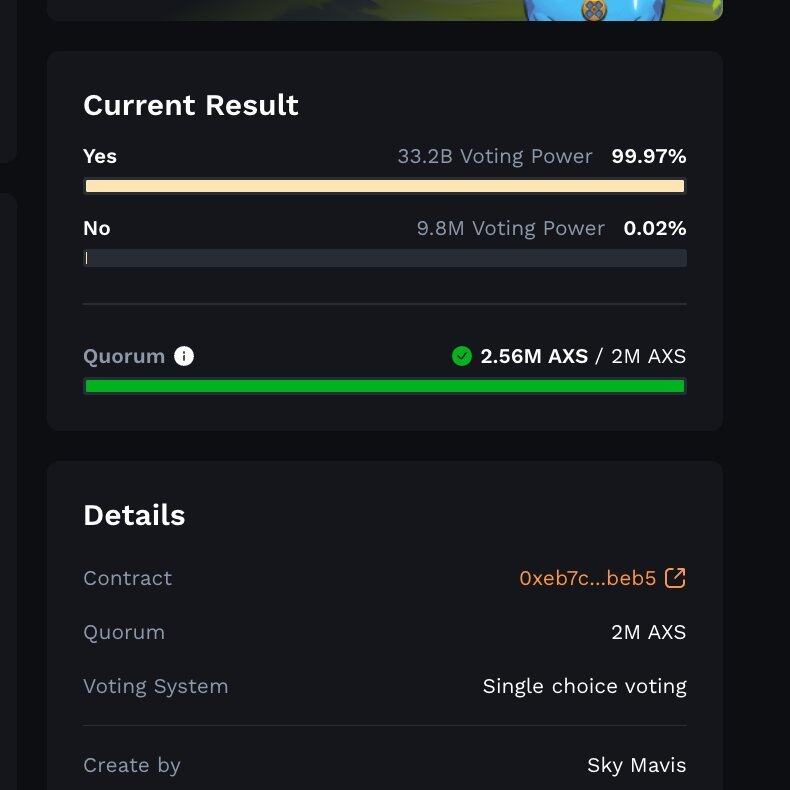Click the Single choice voting value
This screenshot has height=790, width=790.
point(584,686)
